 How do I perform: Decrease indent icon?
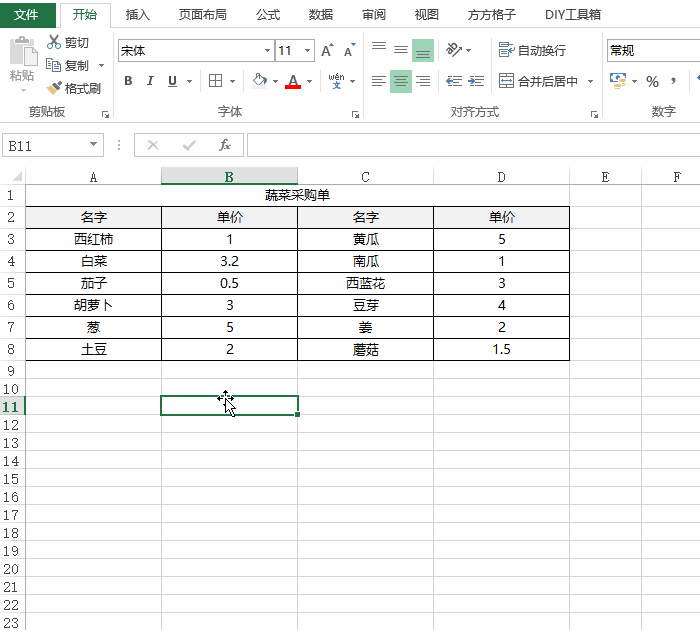pyautogui.click(x=454, y=81)
